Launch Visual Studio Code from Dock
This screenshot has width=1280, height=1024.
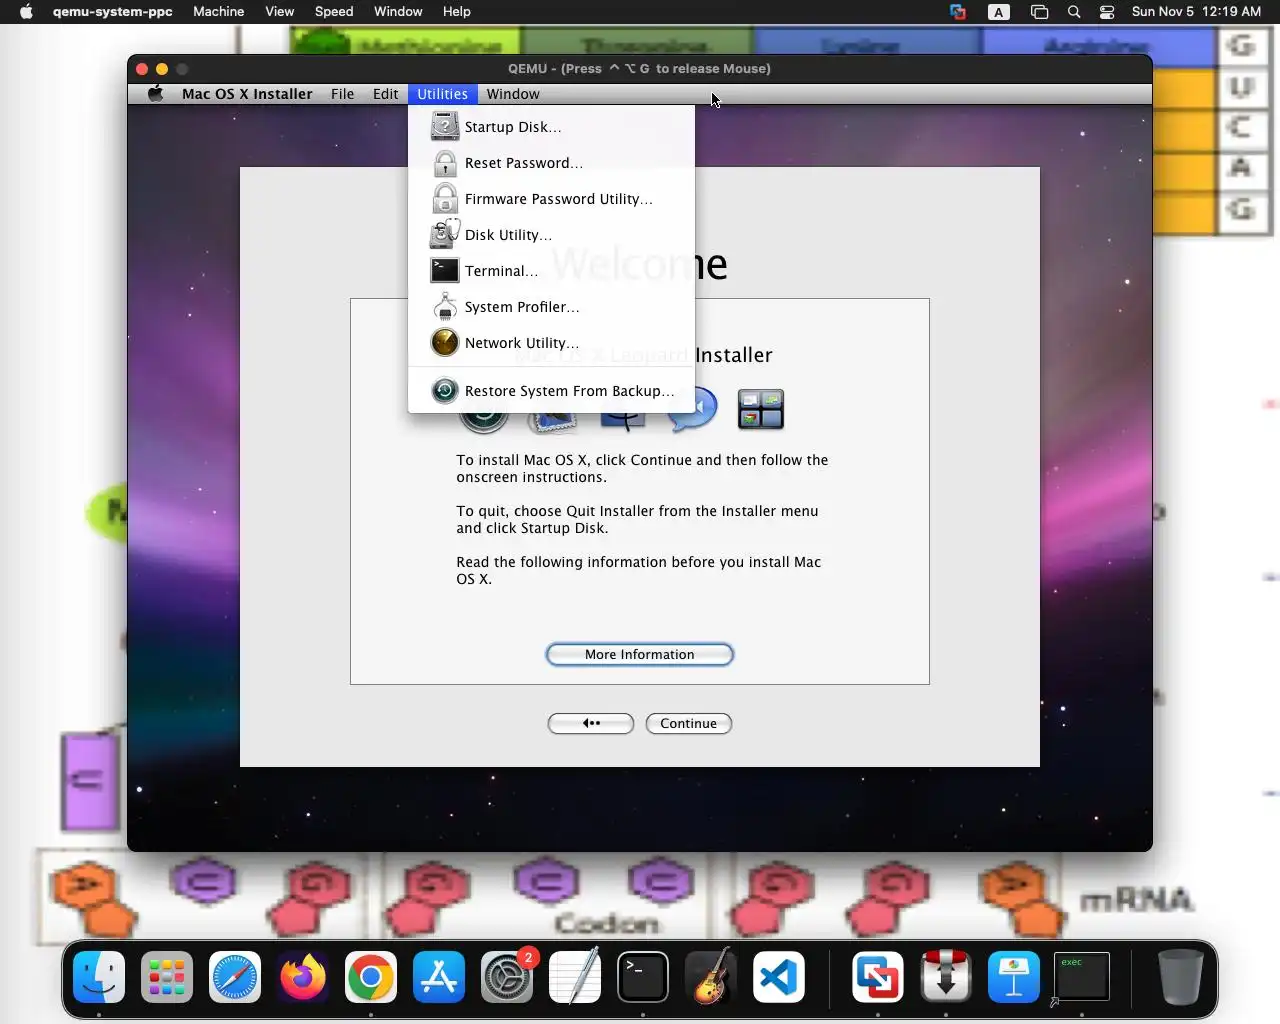click(779, 977)
